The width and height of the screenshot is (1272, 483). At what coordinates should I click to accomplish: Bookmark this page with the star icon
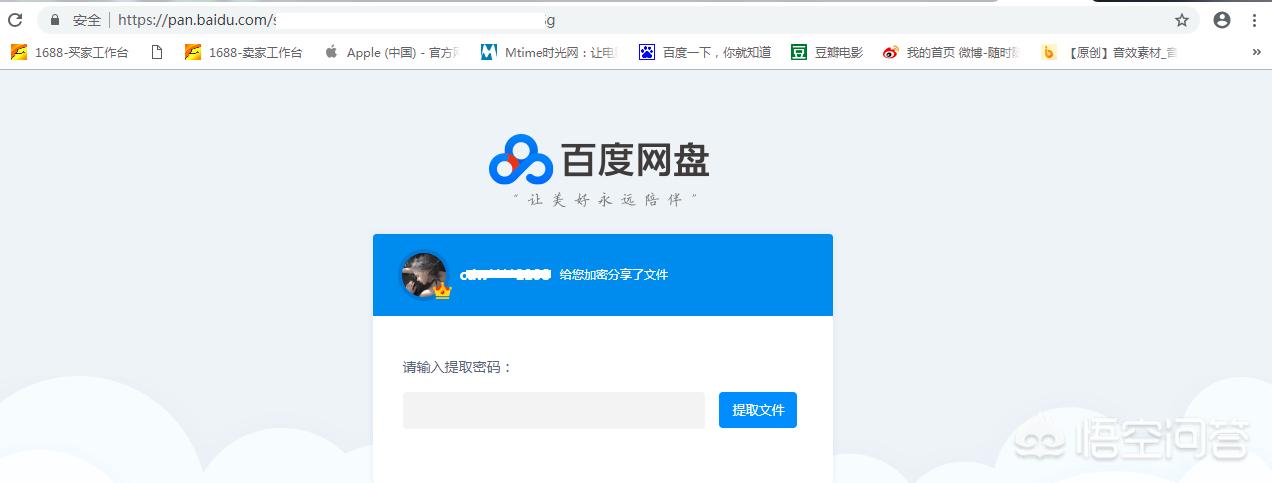(x=1181, y=20)
